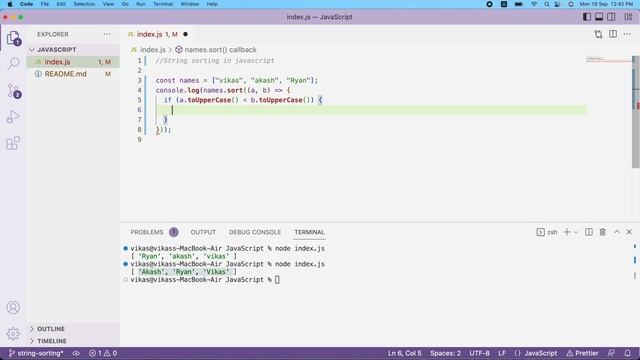Open the Wi-Fi menu bar icon
Image resolution: width=640 pixels, height=360 pixels.
click(534, 4)
